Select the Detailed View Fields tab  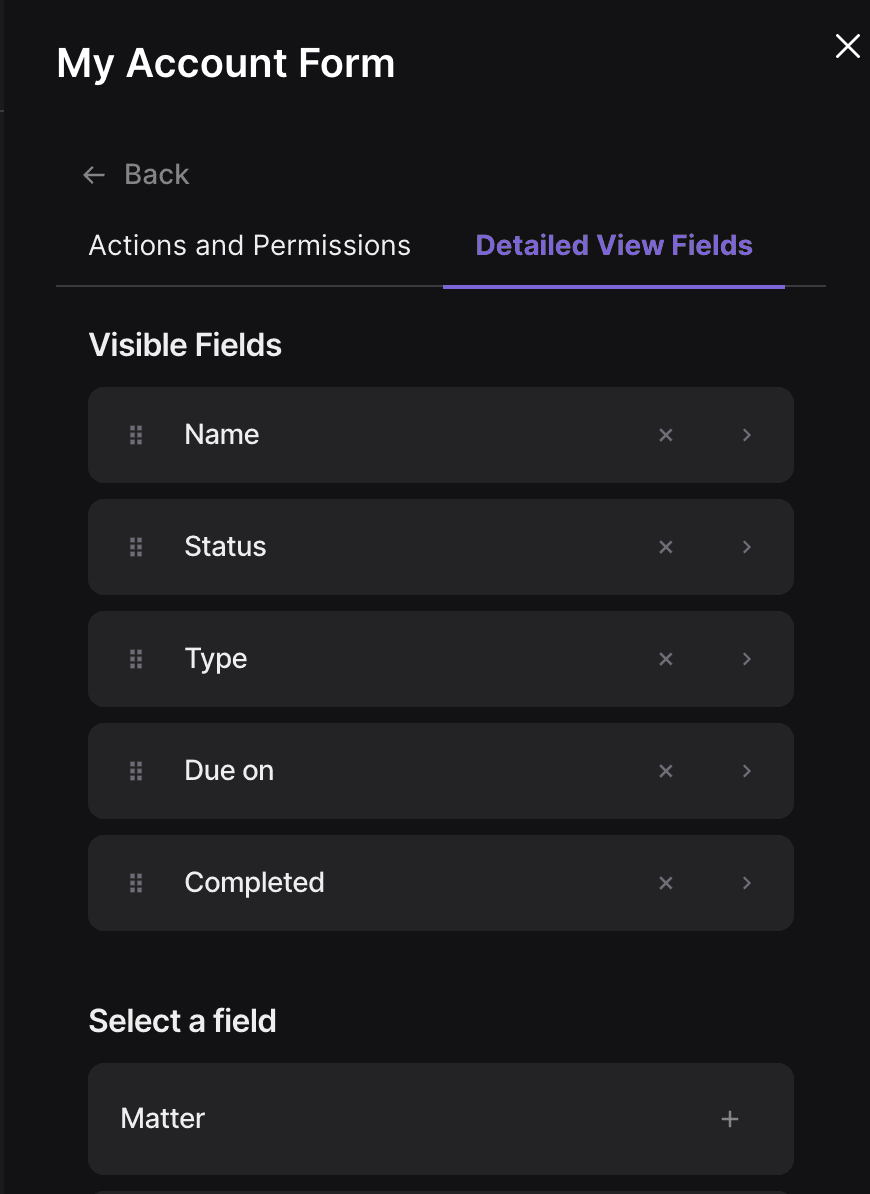(x=613, y=246)
